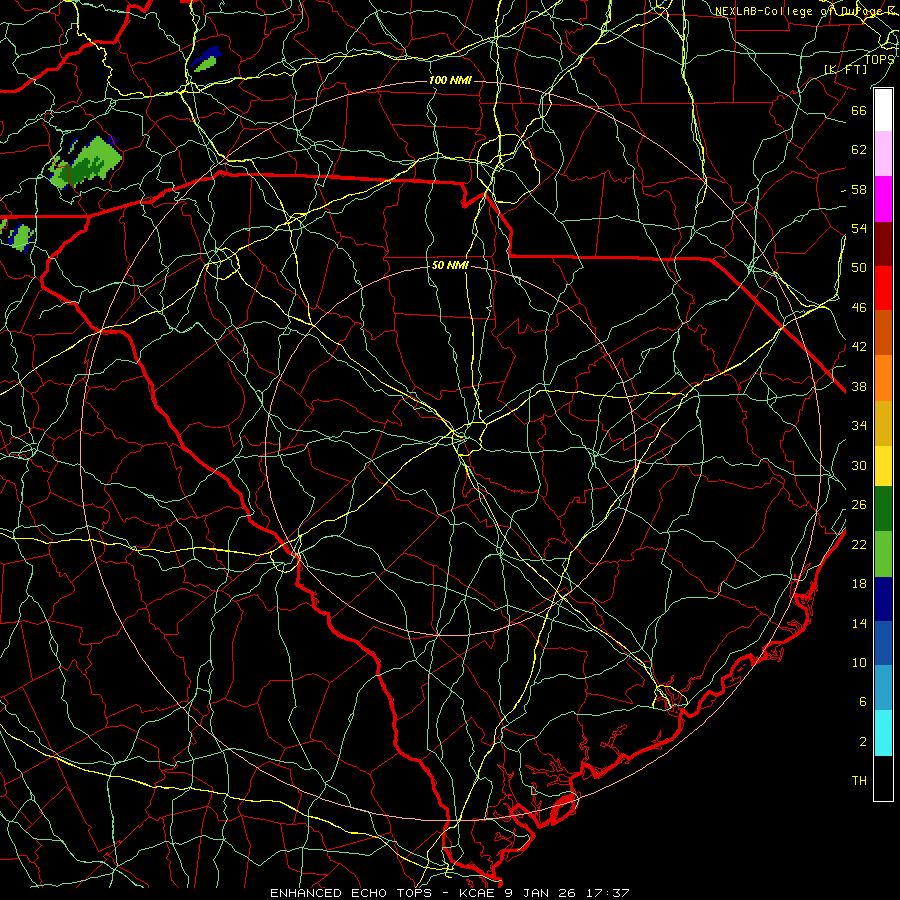The image size is (900, 900).
Task: Click the '[K FT]' units label
Action: (846, 69)
